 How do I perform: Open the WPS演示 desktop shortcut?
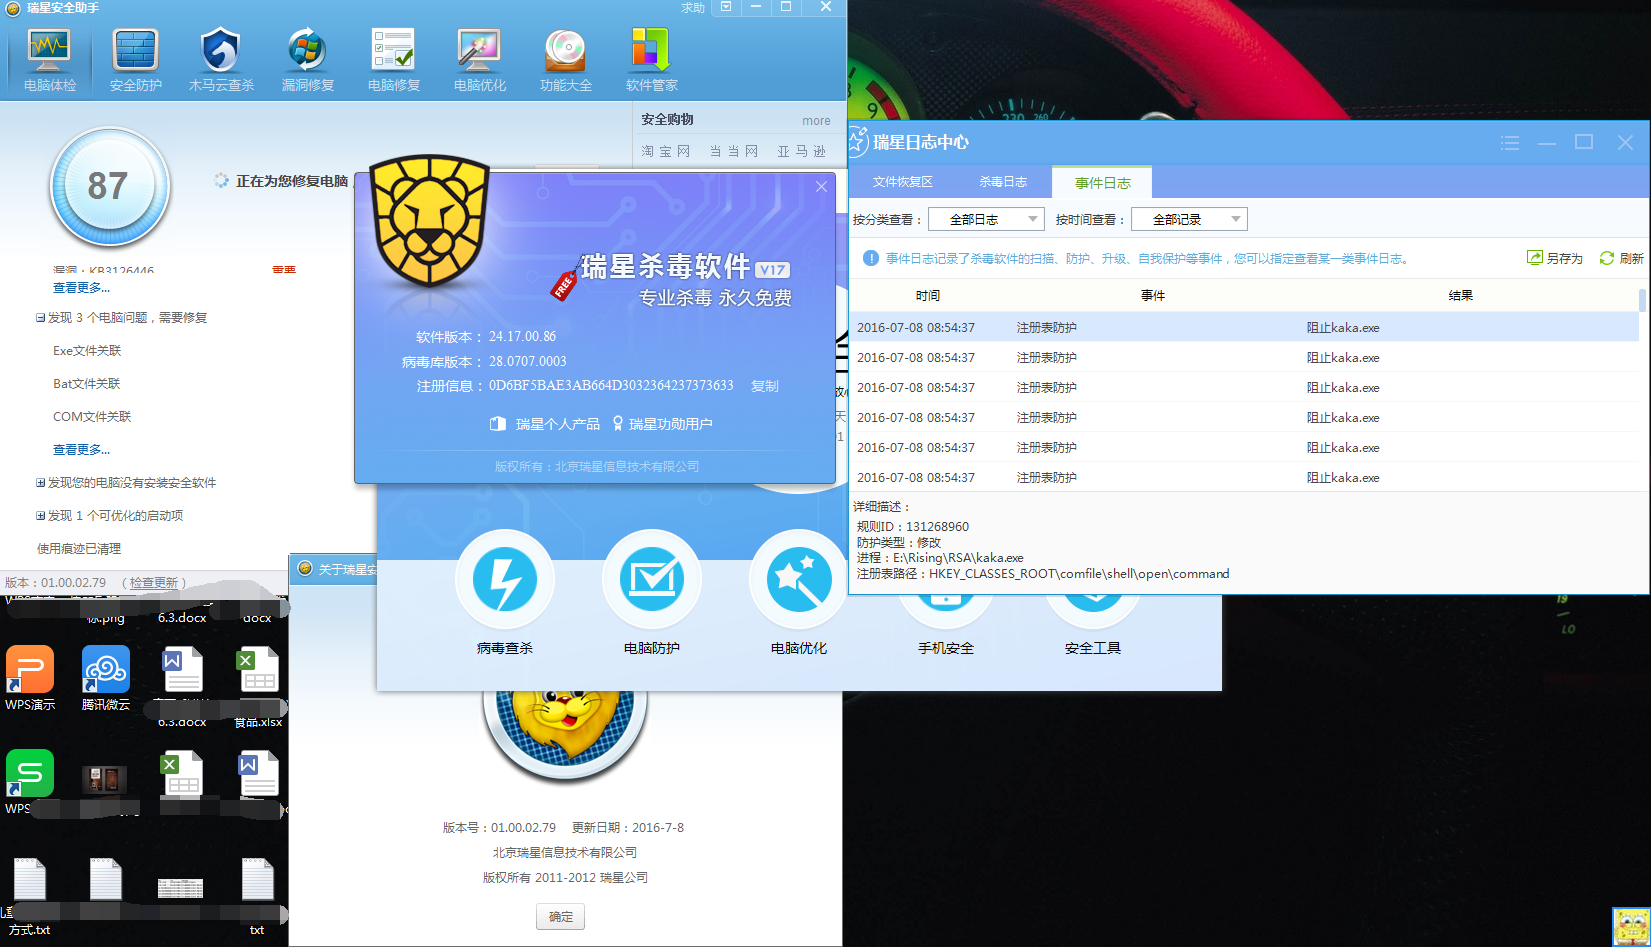[30, 678]
